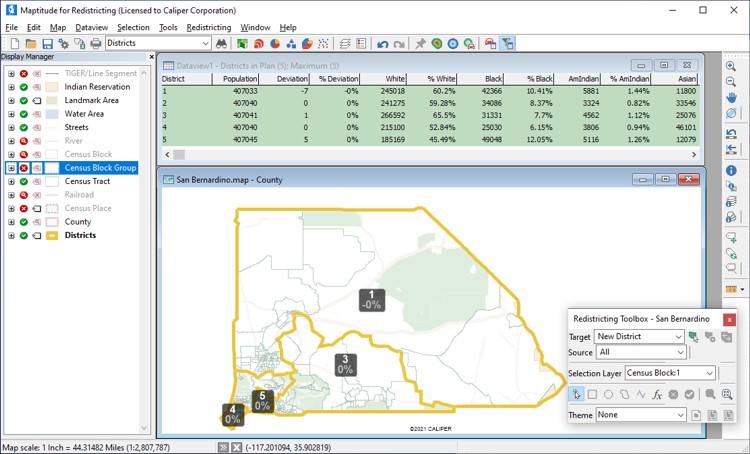Show the Census Place layer

tap(24, 209)
